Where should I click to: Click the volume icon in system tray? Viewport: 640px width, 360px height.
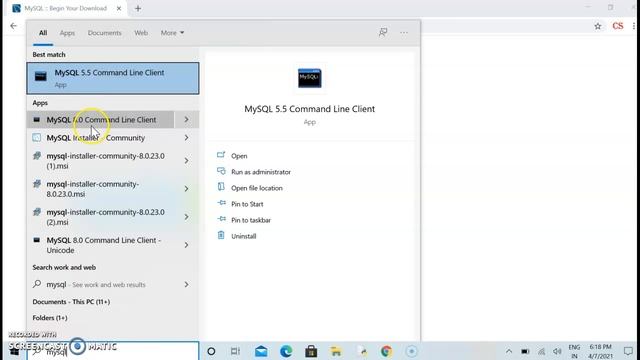tap(557, 351)
